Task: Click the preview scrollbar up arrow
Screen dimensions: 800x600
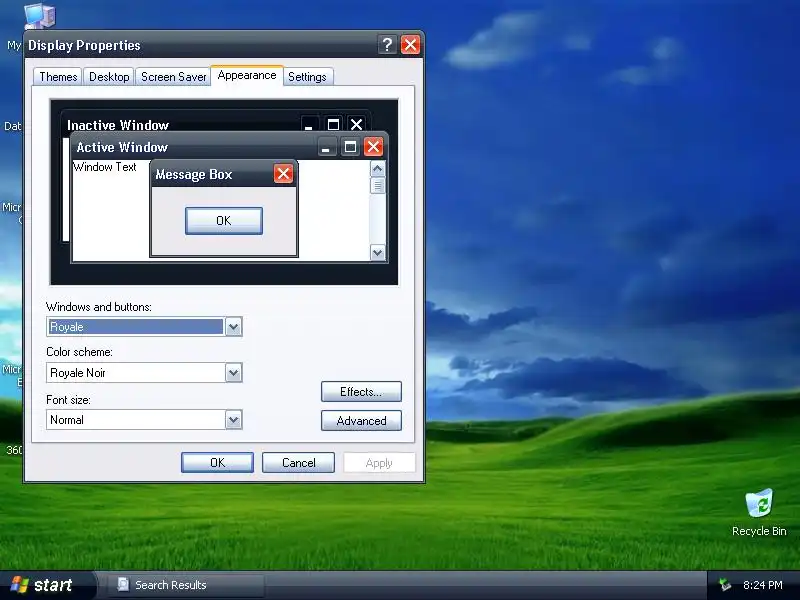Action: coord(378,169)
